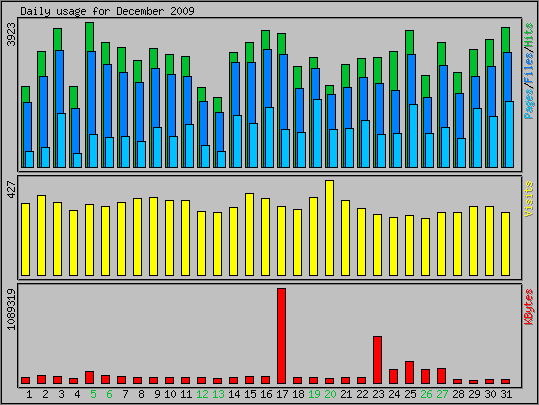Click the red KBytes bar for day 17

(x=281, y=336)
